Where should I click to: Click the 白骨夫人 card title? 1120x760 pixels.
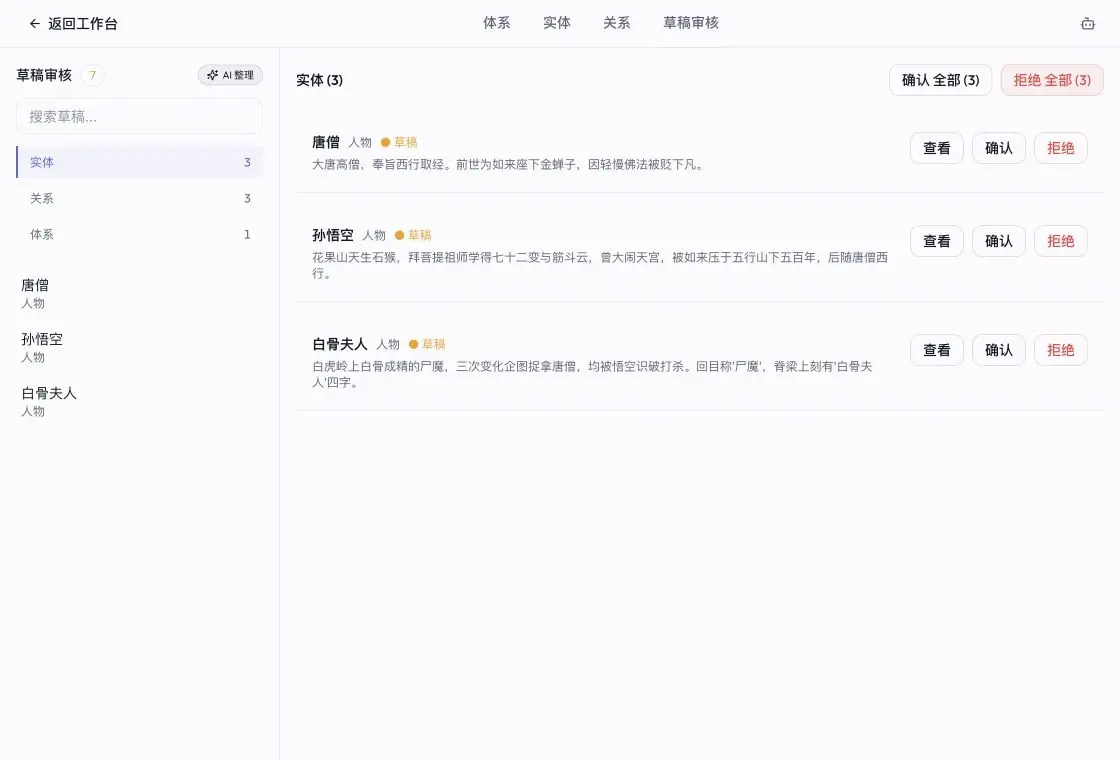[340, 344]
